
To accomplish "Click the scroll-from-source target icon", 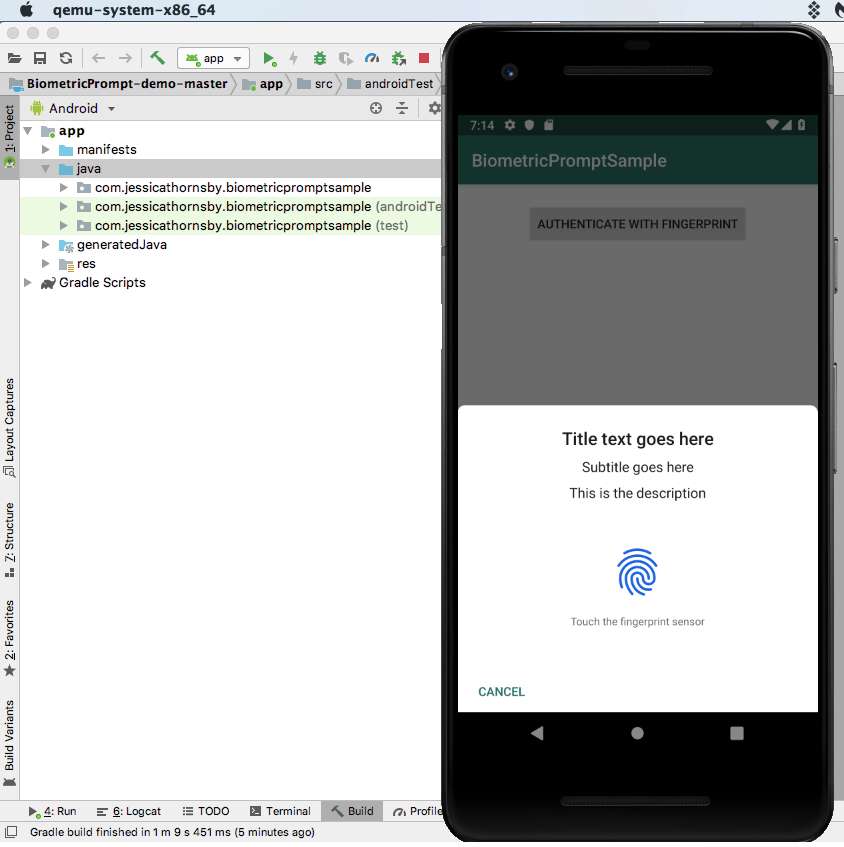I will tap(376, 108).
